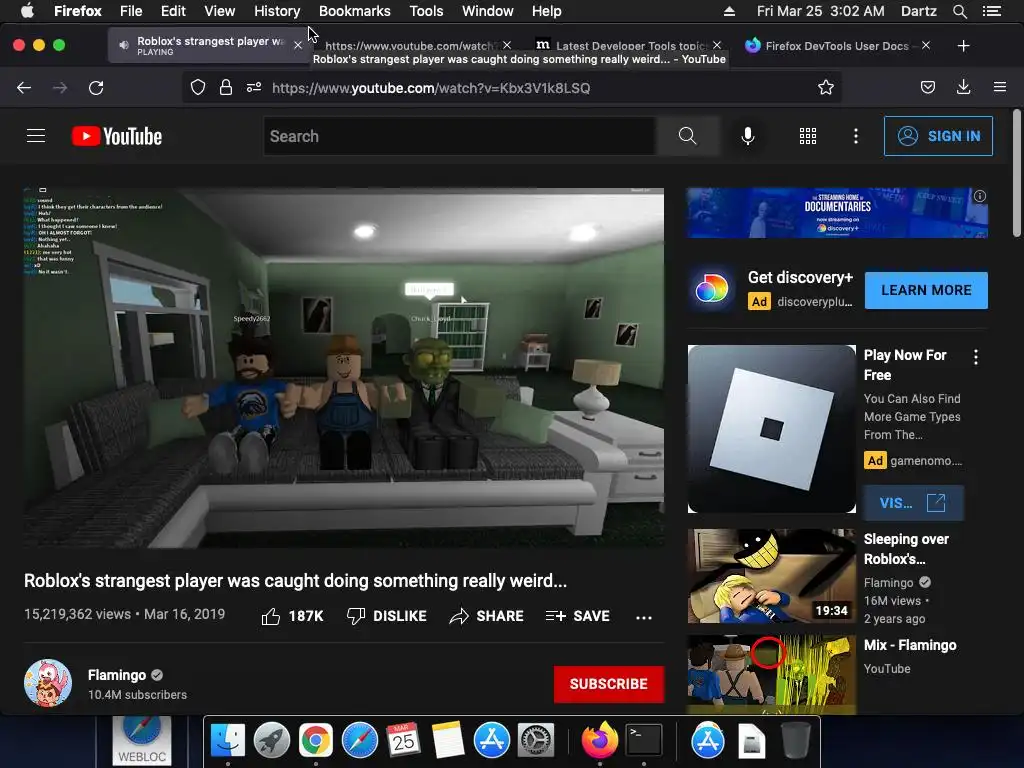Open the Firefox History menu
1024x768 pixels.
277,11
